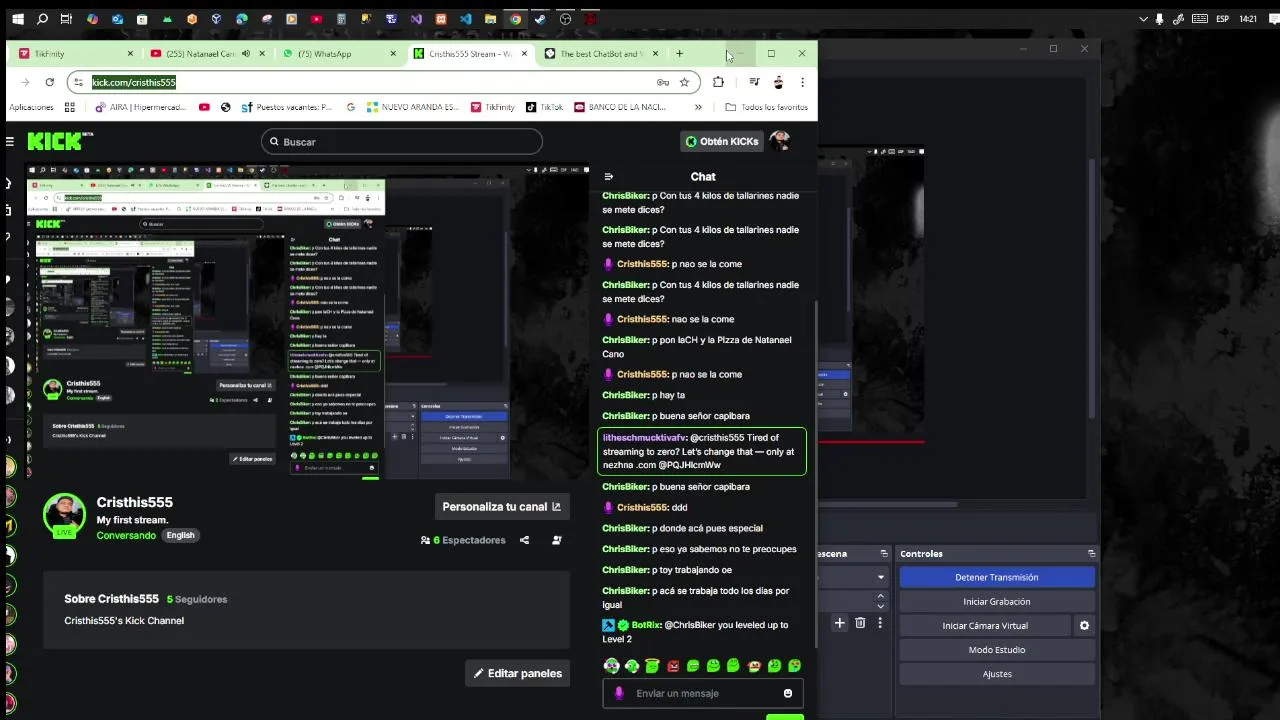Click Iniciar Cámara Virtual in OBS
The height and width of the screenshot is (720, 1280).
point(985,626)
